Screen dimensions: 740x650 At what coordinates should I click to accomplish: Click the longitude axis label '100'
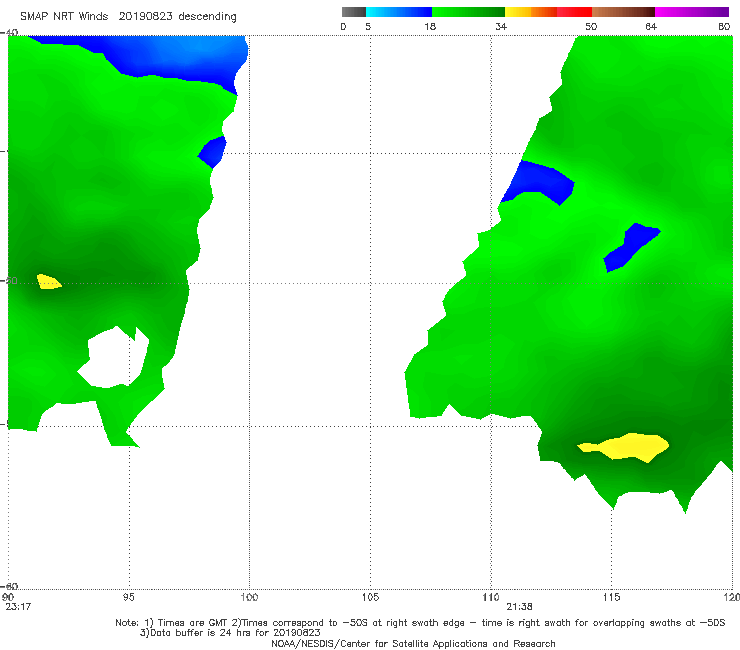(x=249, y=597)
